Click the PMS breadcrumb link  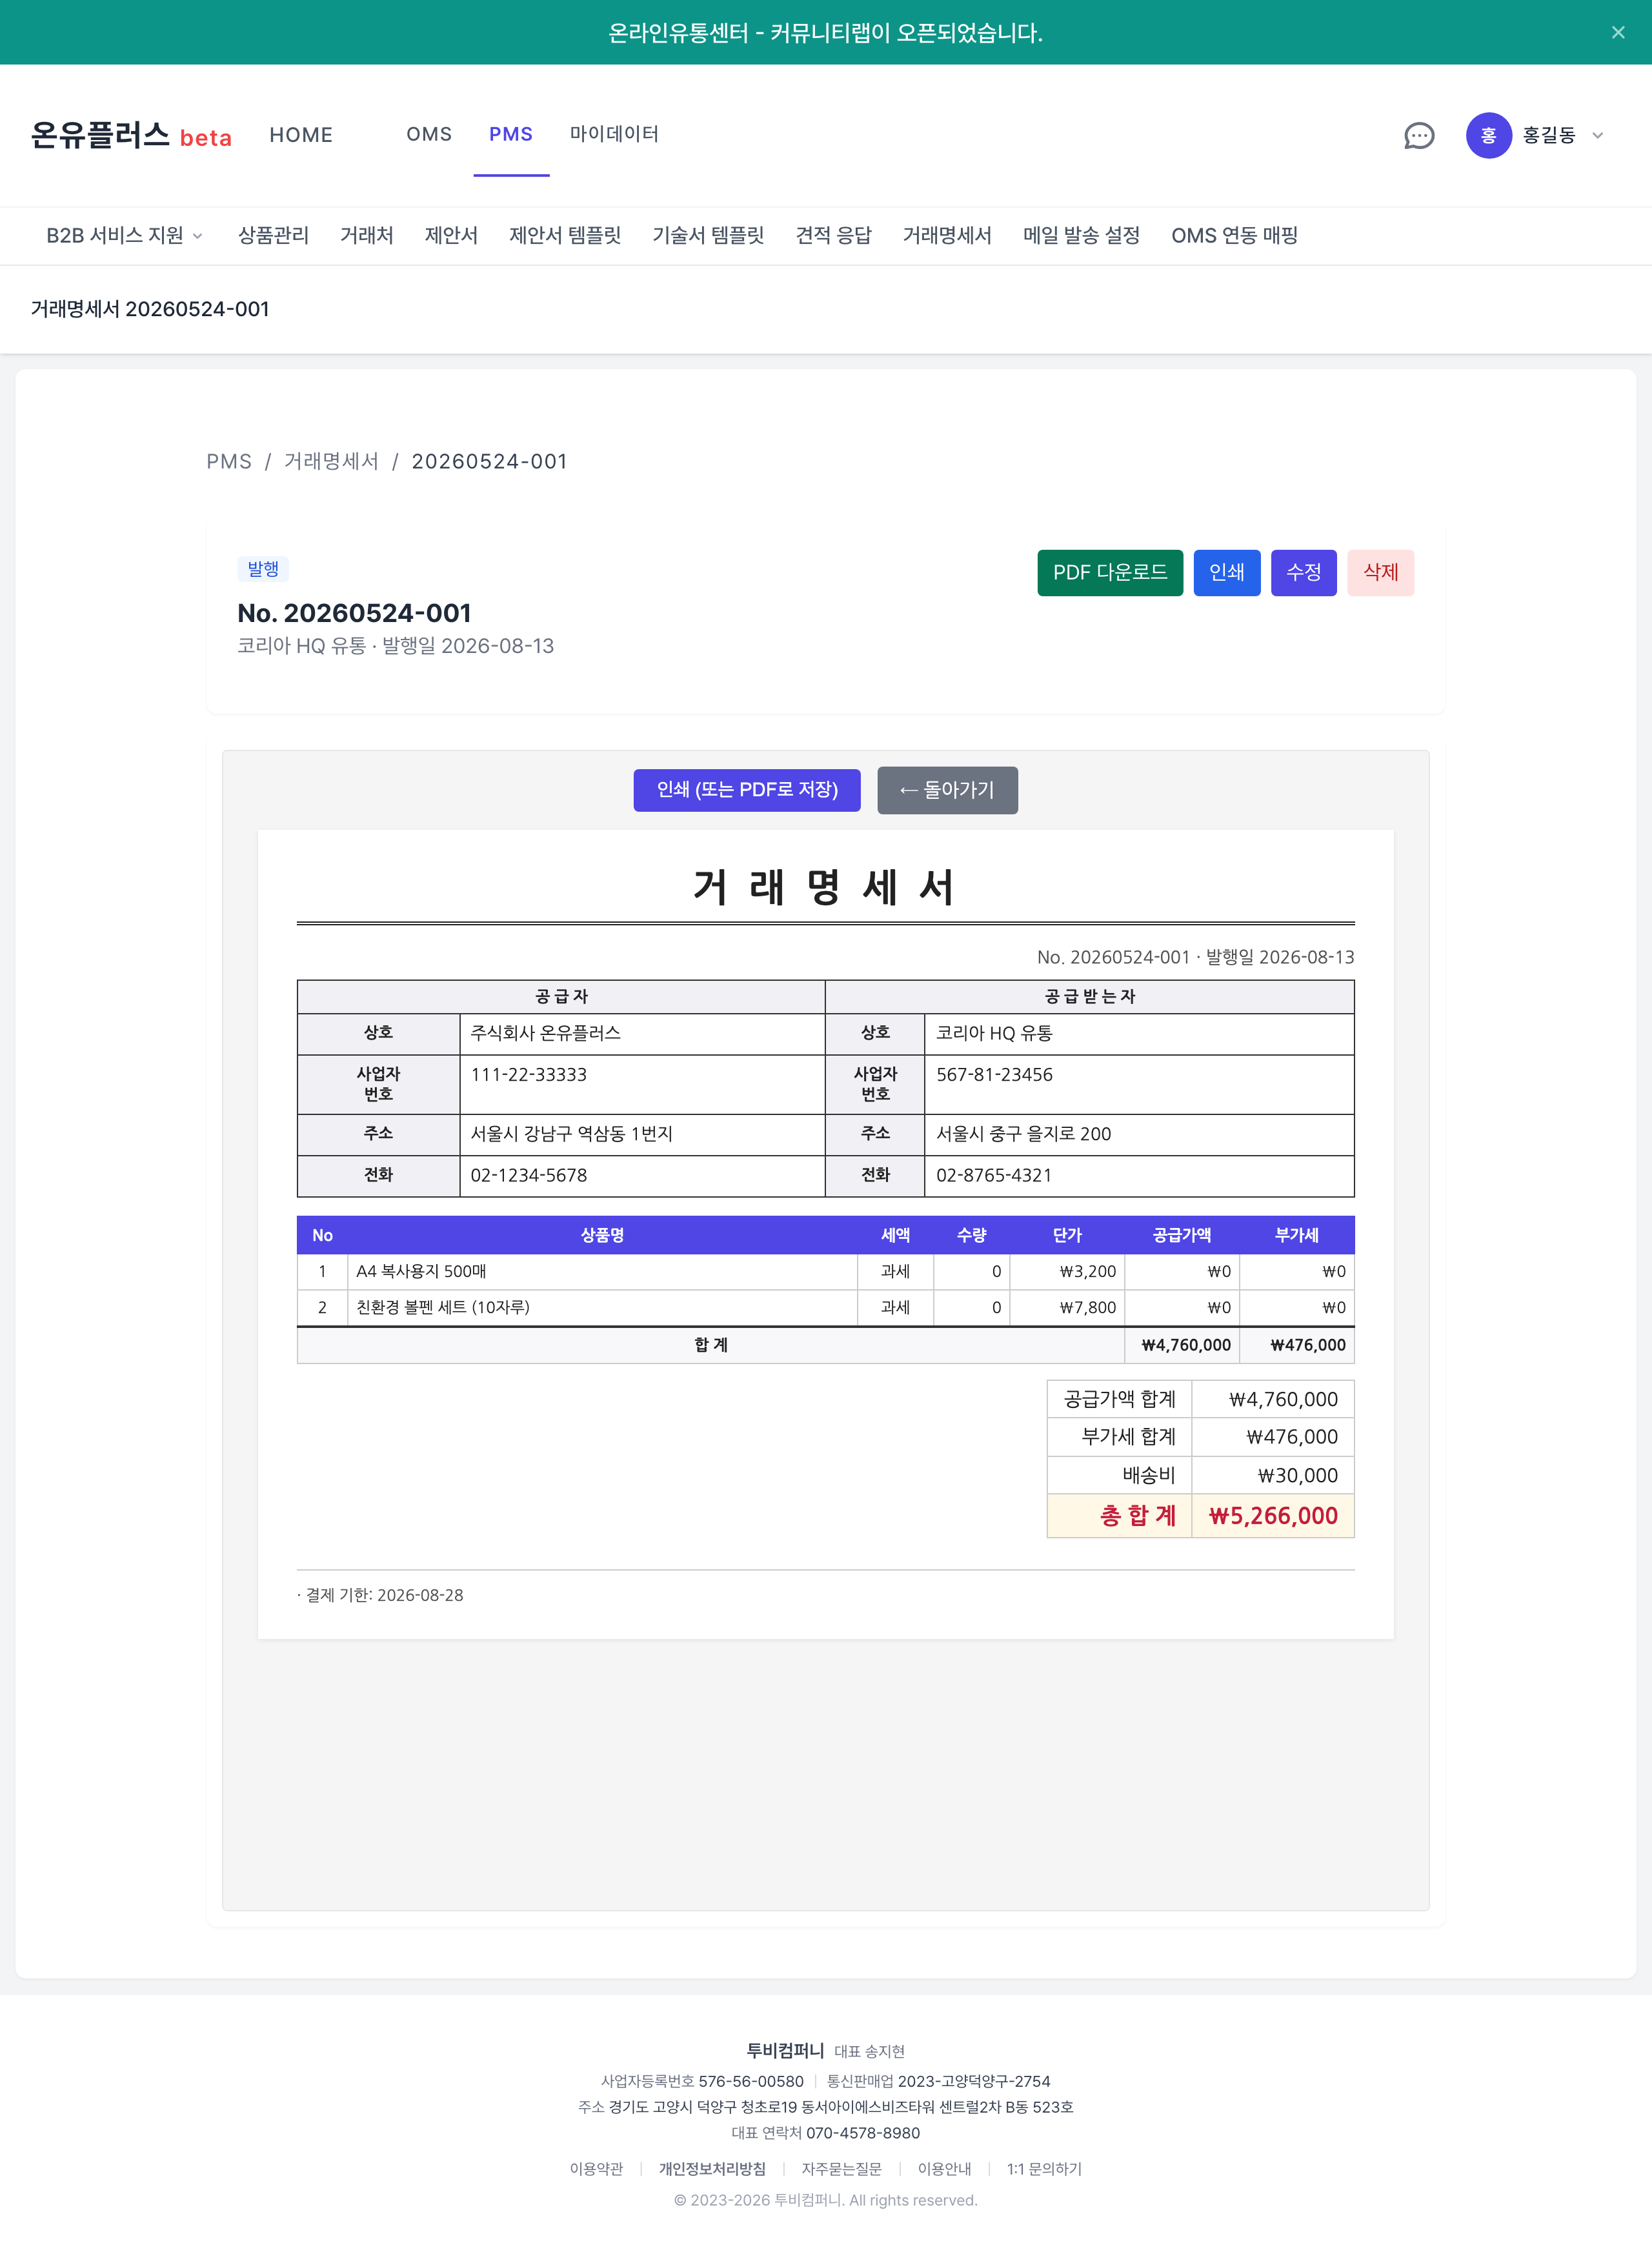[229, 461]
